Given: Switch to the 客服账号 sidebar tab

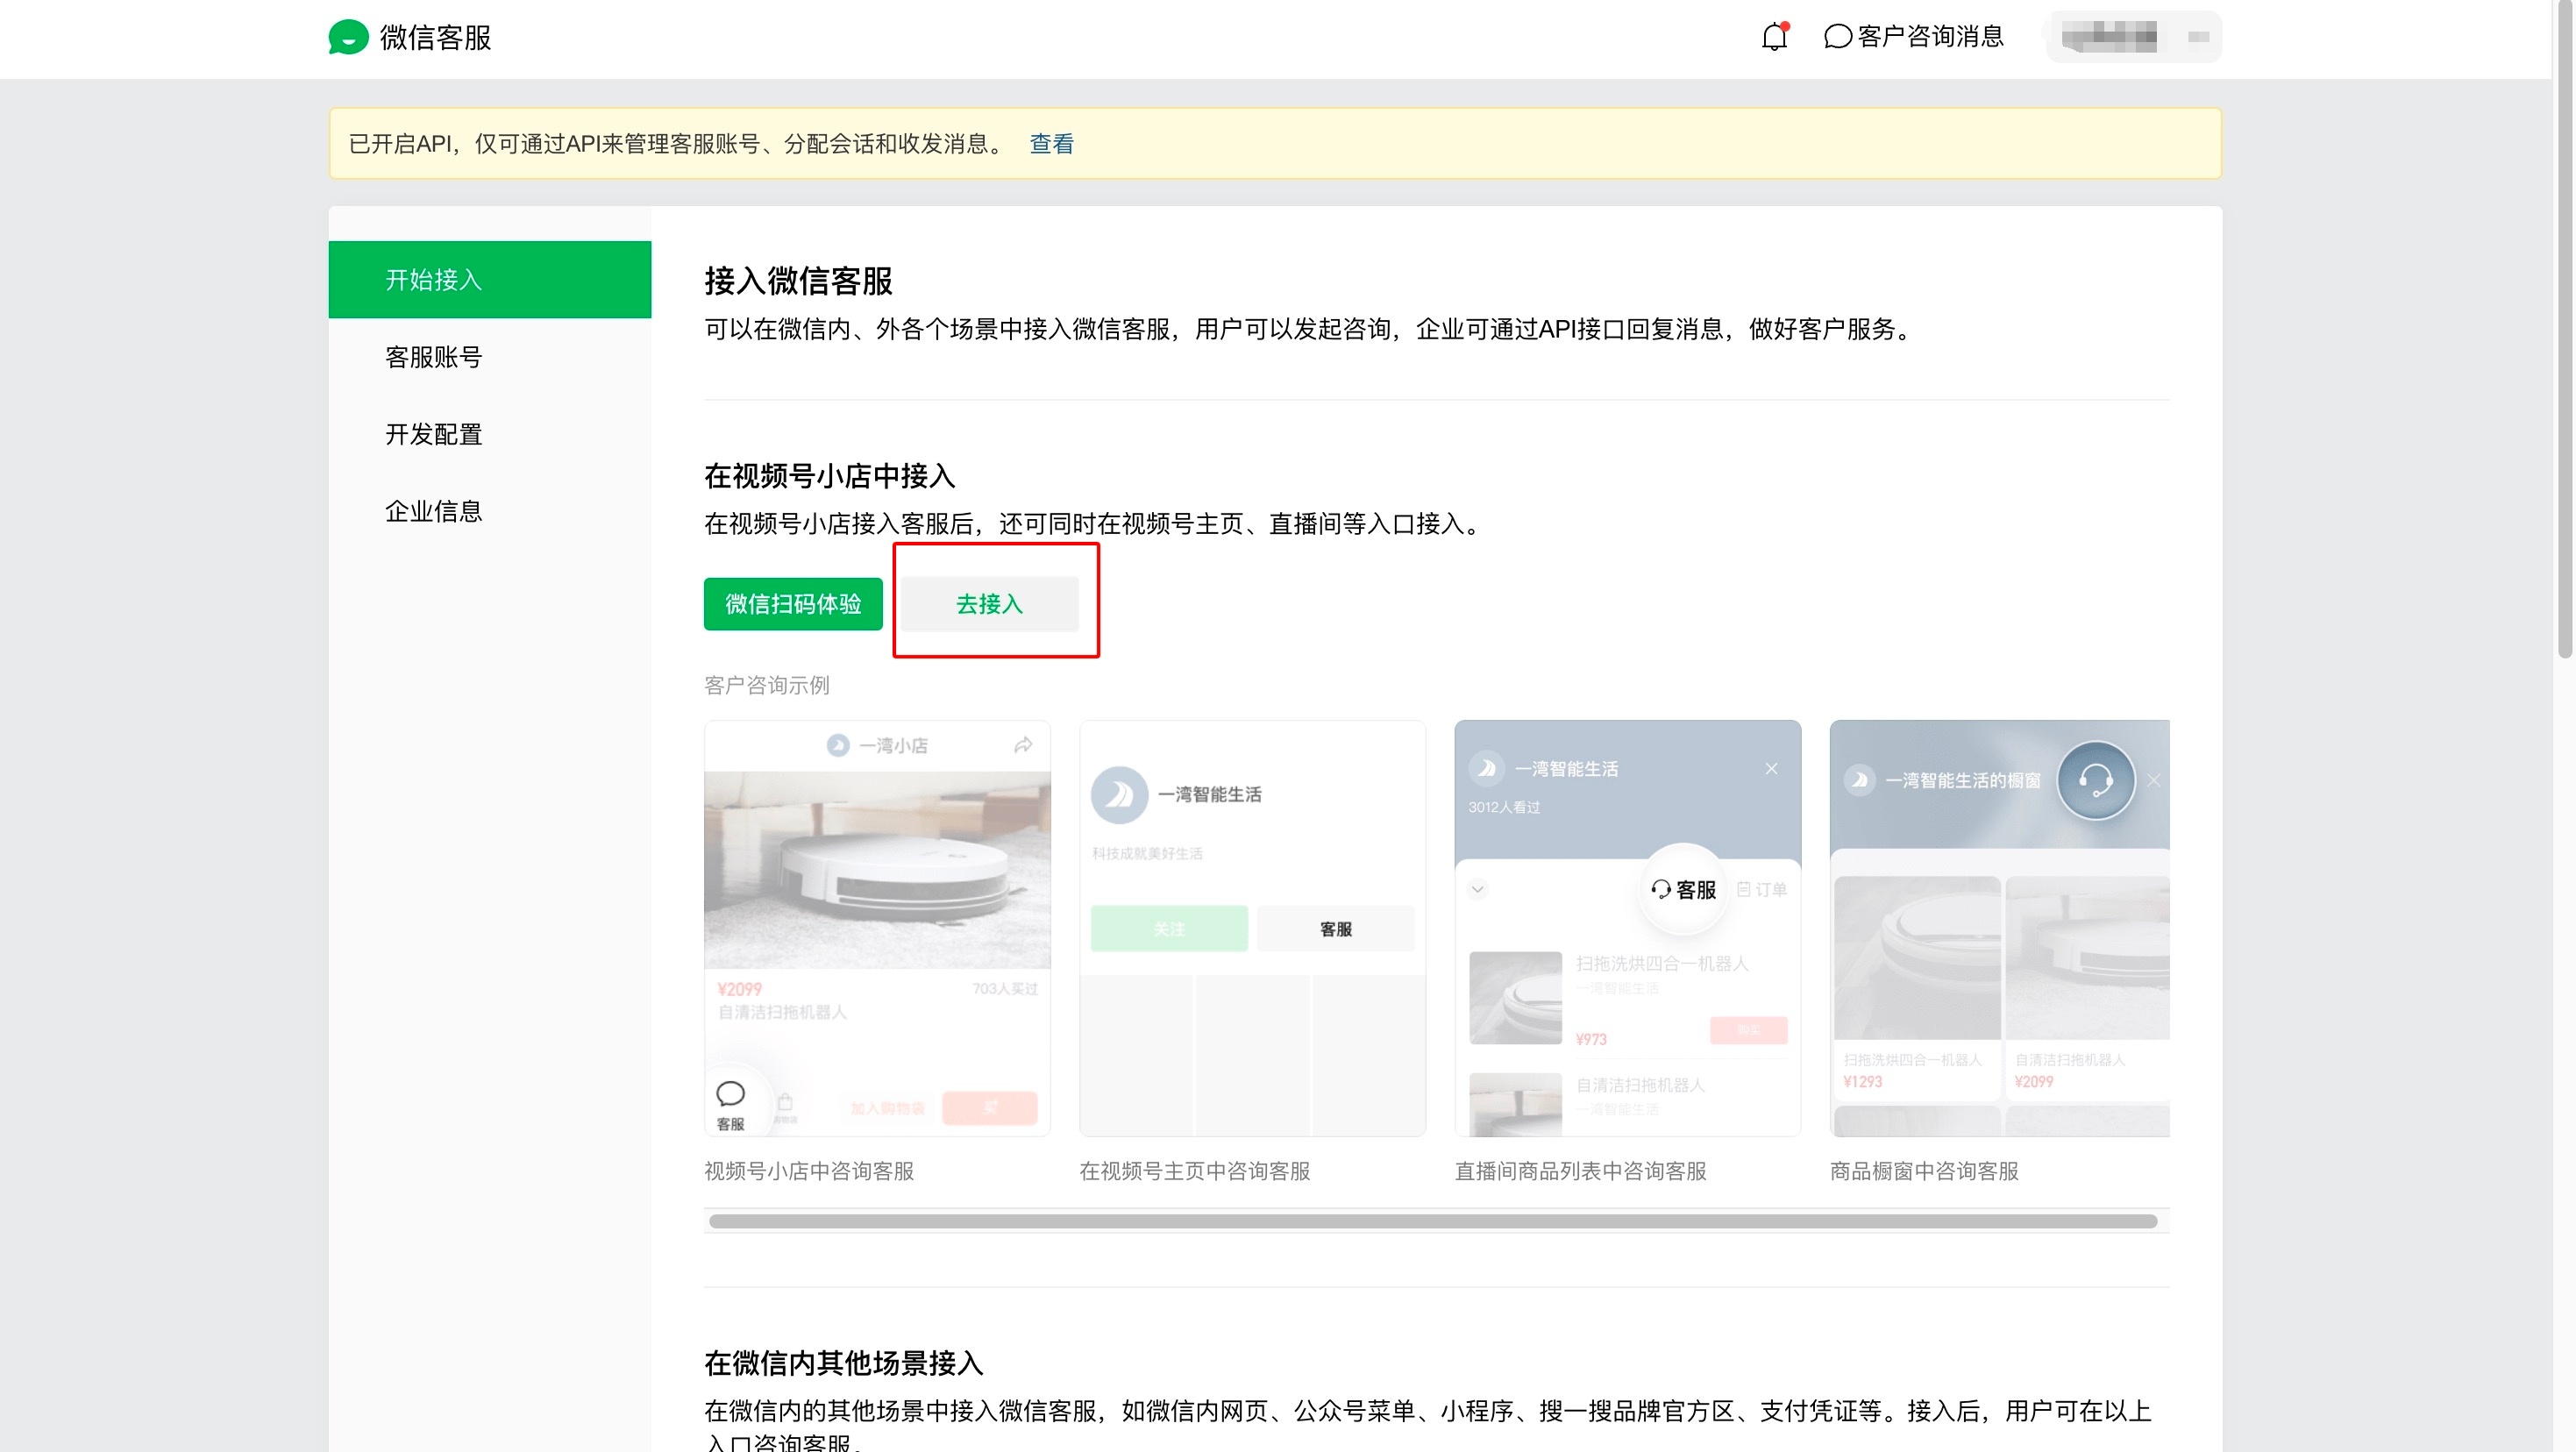Looking at the screenshot, I should point(490,357).
